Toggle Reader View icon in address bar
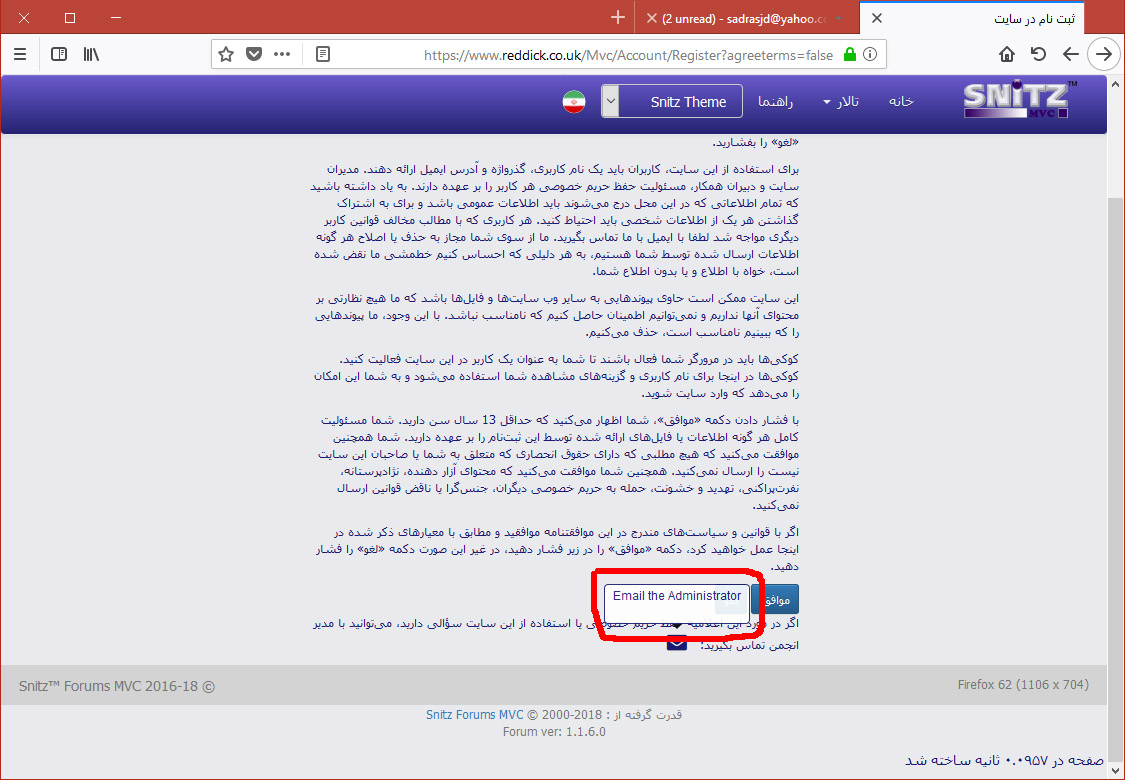Viewport: 1125px width, 780px height. pos(323,55)
